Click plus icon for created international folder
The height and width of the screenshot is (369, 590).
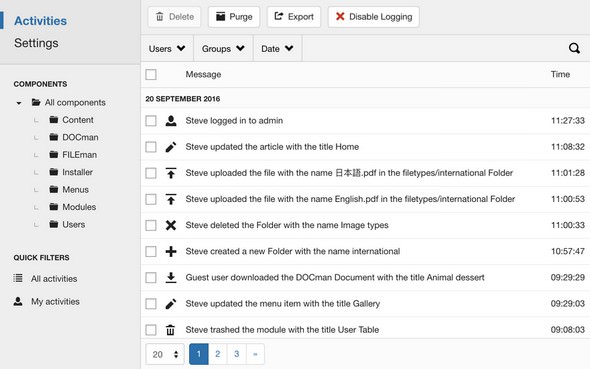(171, 251)
